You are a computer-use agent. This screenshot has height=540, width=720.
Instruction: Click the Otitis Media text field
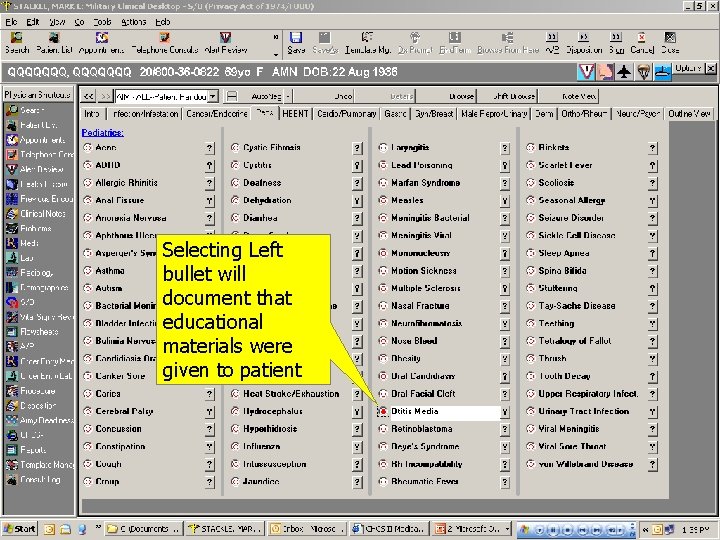tap(444, 411)
